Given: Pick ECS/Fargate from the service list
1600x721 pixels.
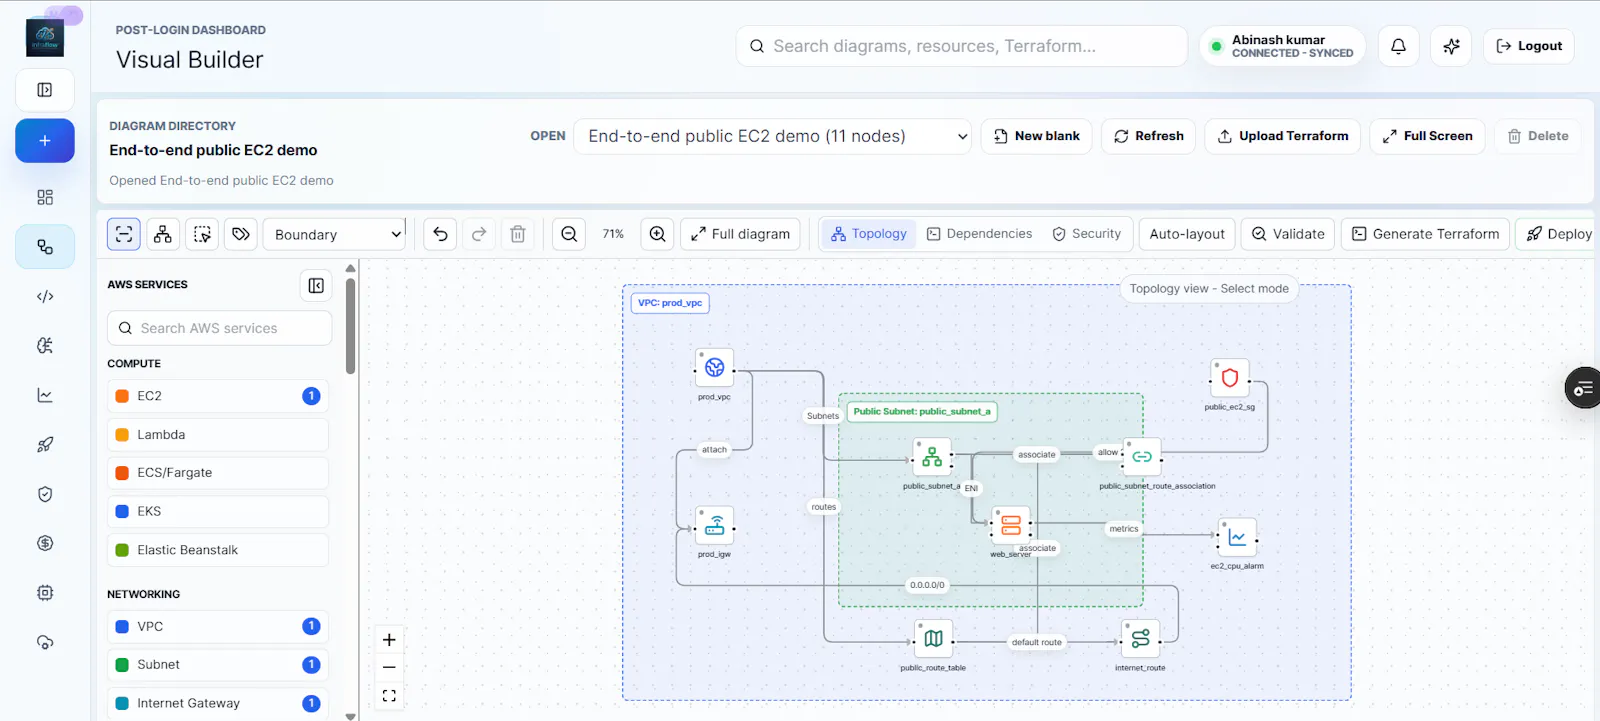Looking at the screenshot, I should tap(218, 473).
